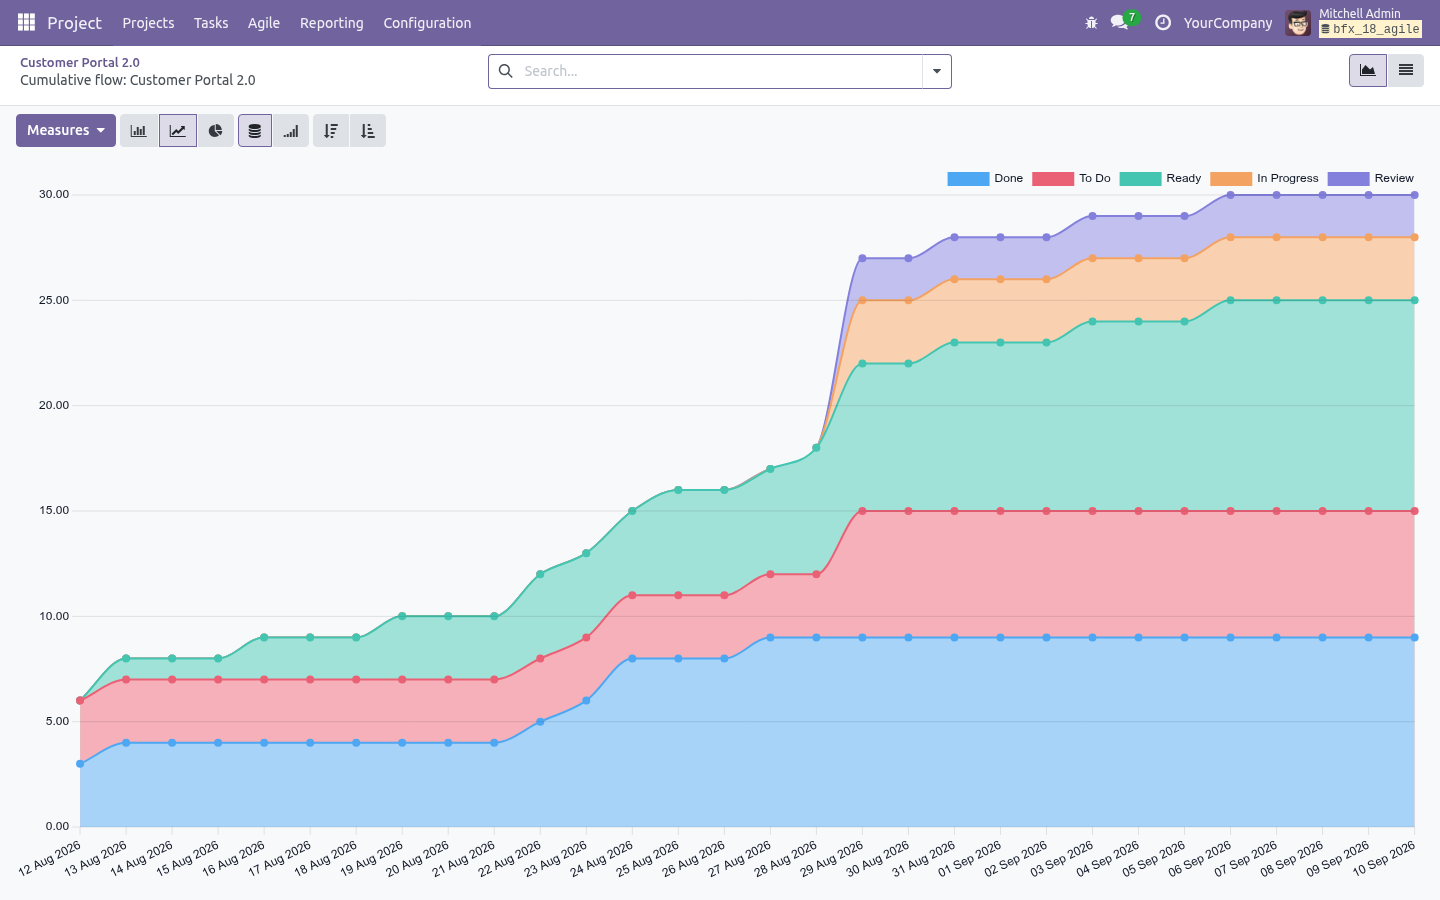Screen dimensions: 1440x900
Task: Open the Agile menu
Action: pyautogui.click(x=264, y=23)
